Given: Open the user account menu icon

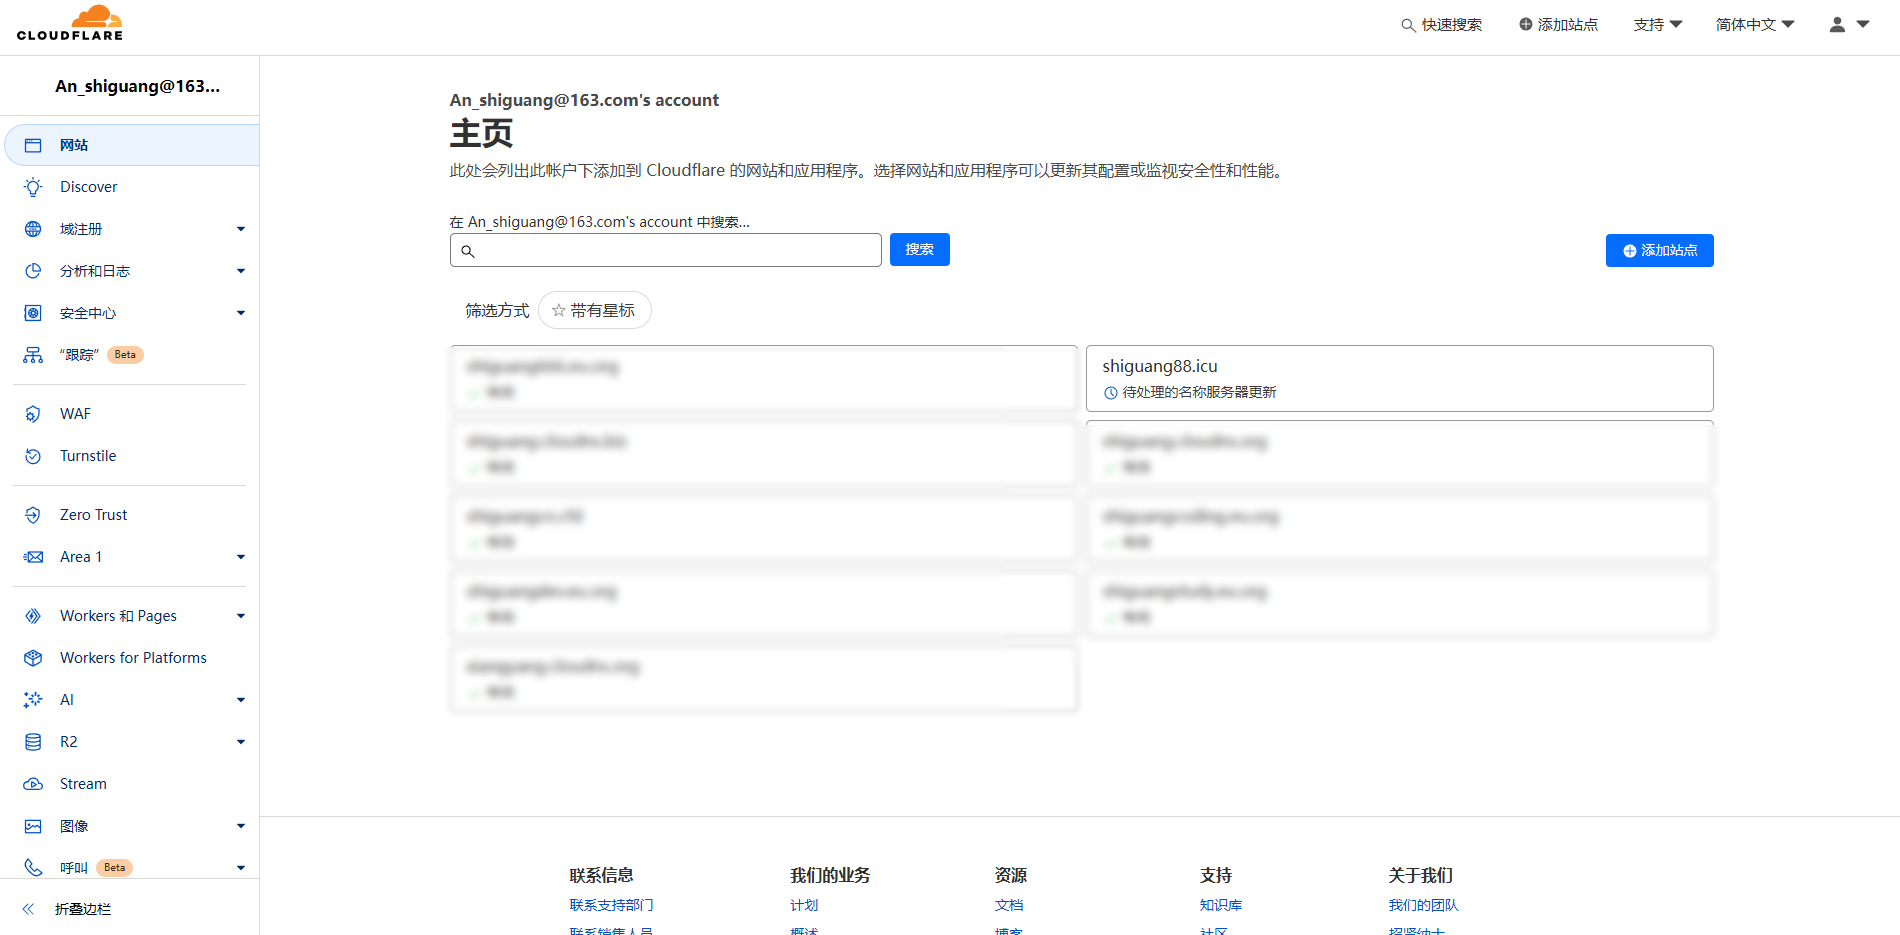Looking at the screenshot, I should 1849,25.
